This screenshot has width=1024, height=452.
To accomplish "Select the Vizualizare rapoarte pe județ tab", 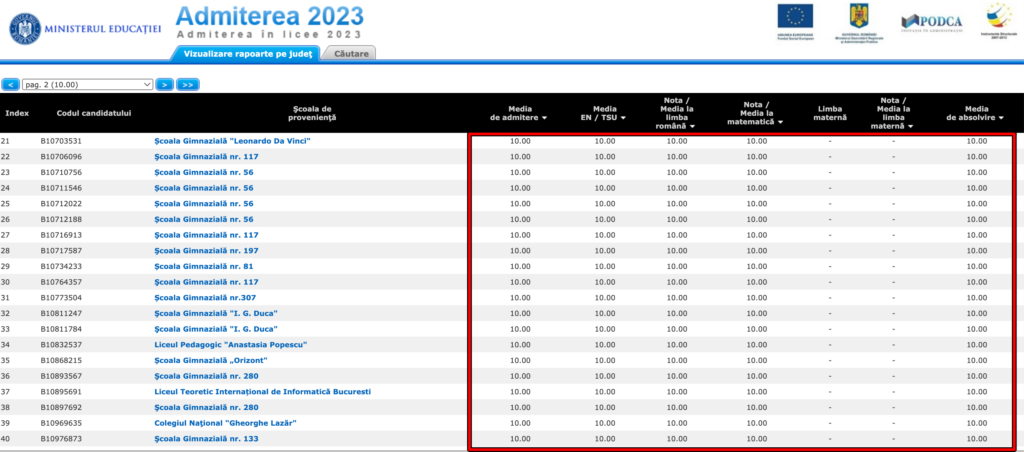I will click(x=247, y=52).
